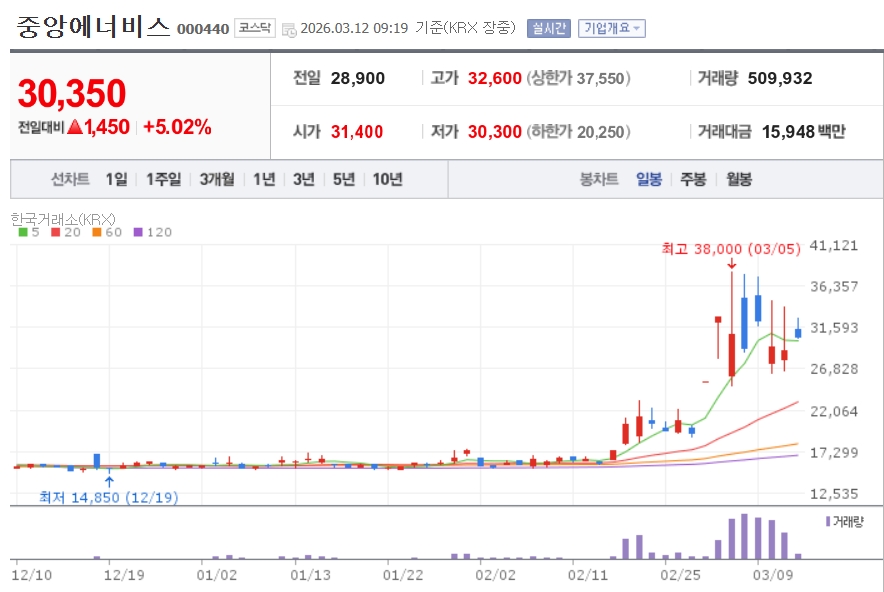Click the 12,535 price axis label
This screenshot has height=592, width=884.
[x=834, y=494]
